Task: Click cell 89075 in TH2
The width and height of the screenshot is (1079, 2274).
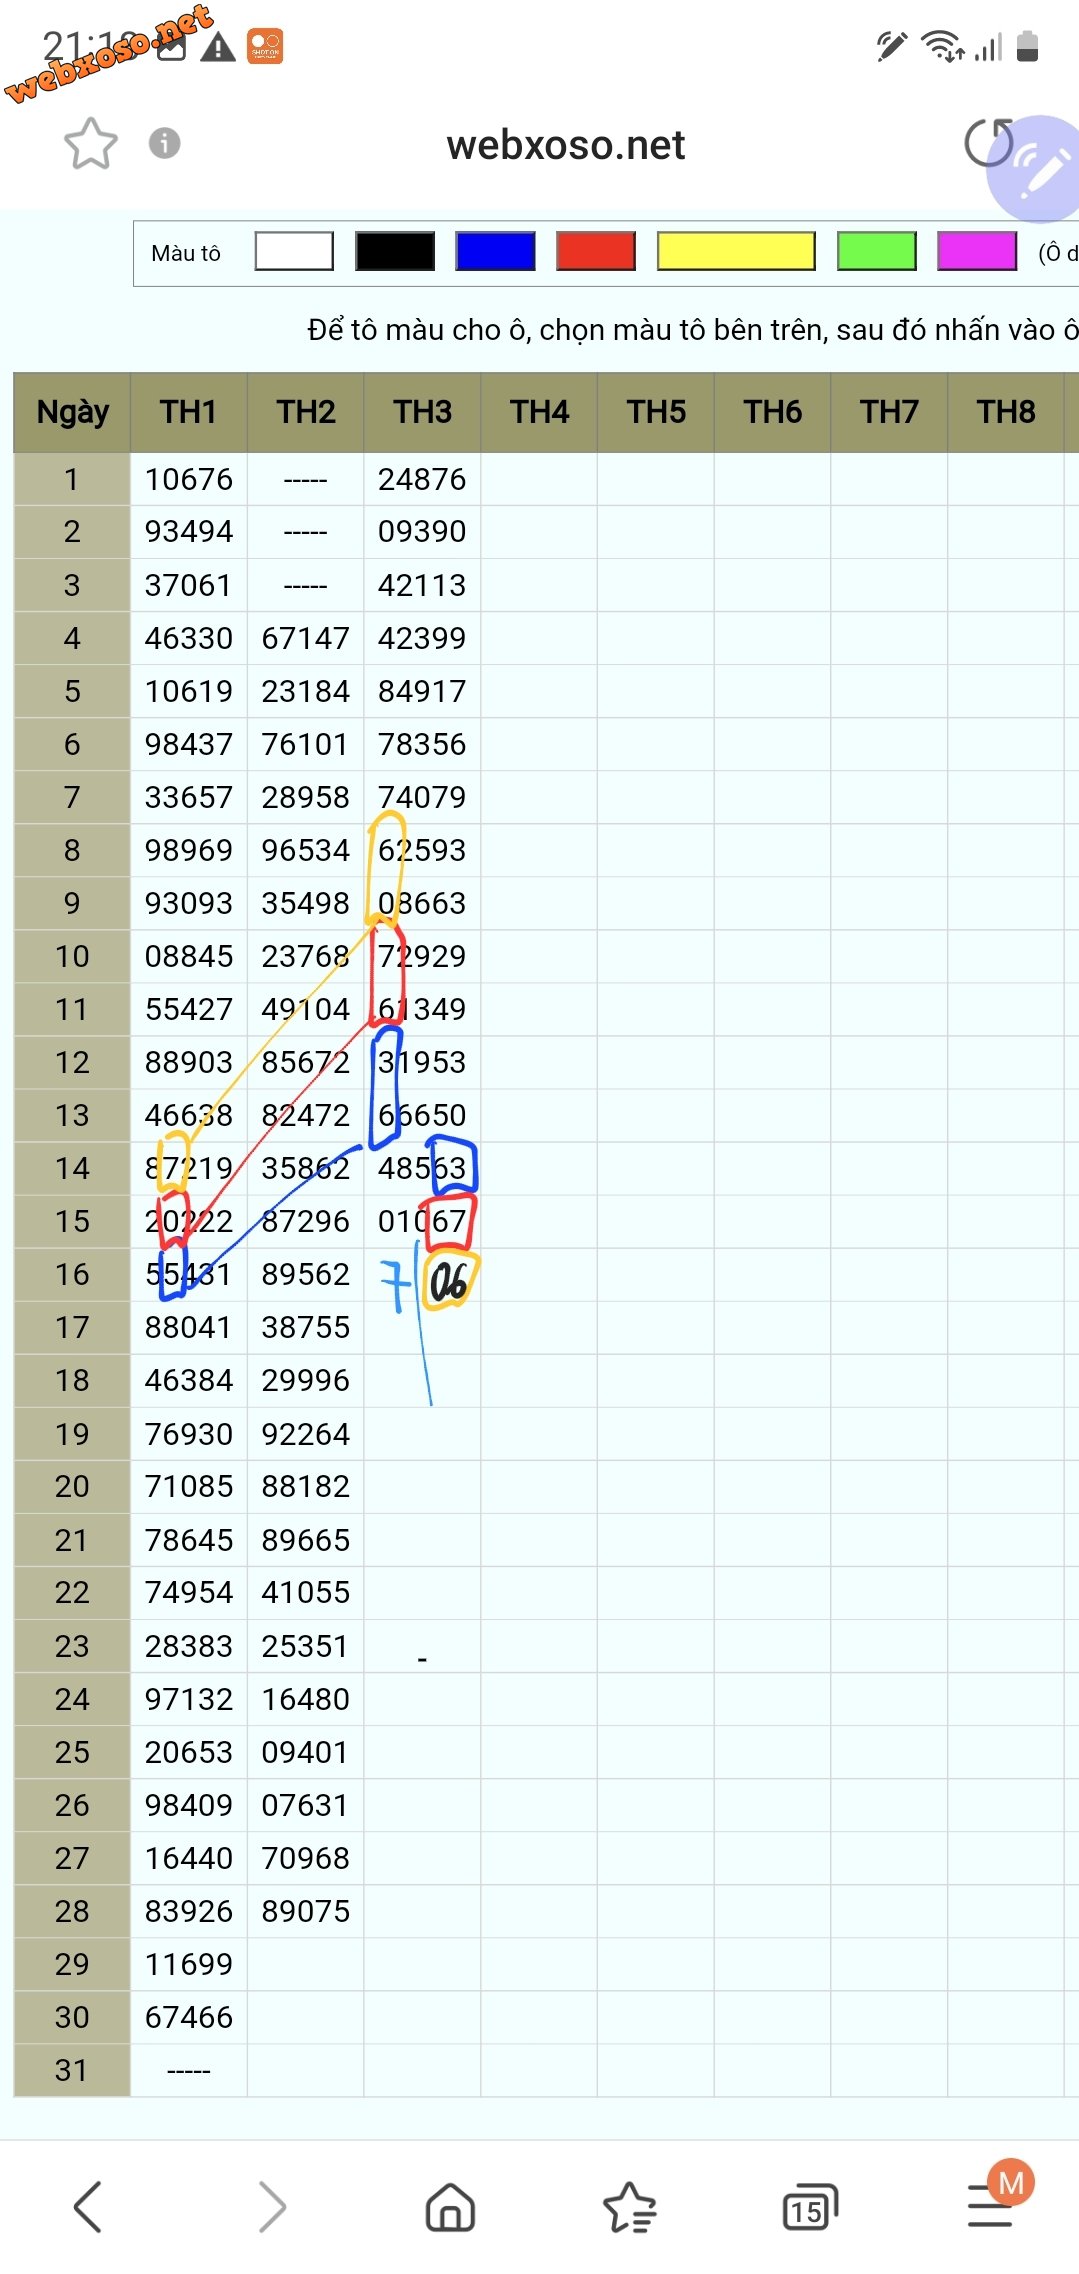Action: click(306, 1911)
